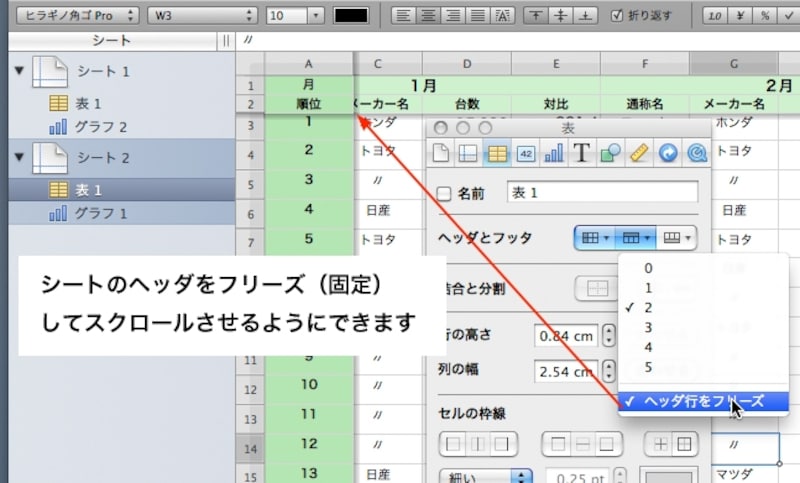Screen dimensions: 800x483
Task: Open the border color well
Action: click(x=668, y=476)
